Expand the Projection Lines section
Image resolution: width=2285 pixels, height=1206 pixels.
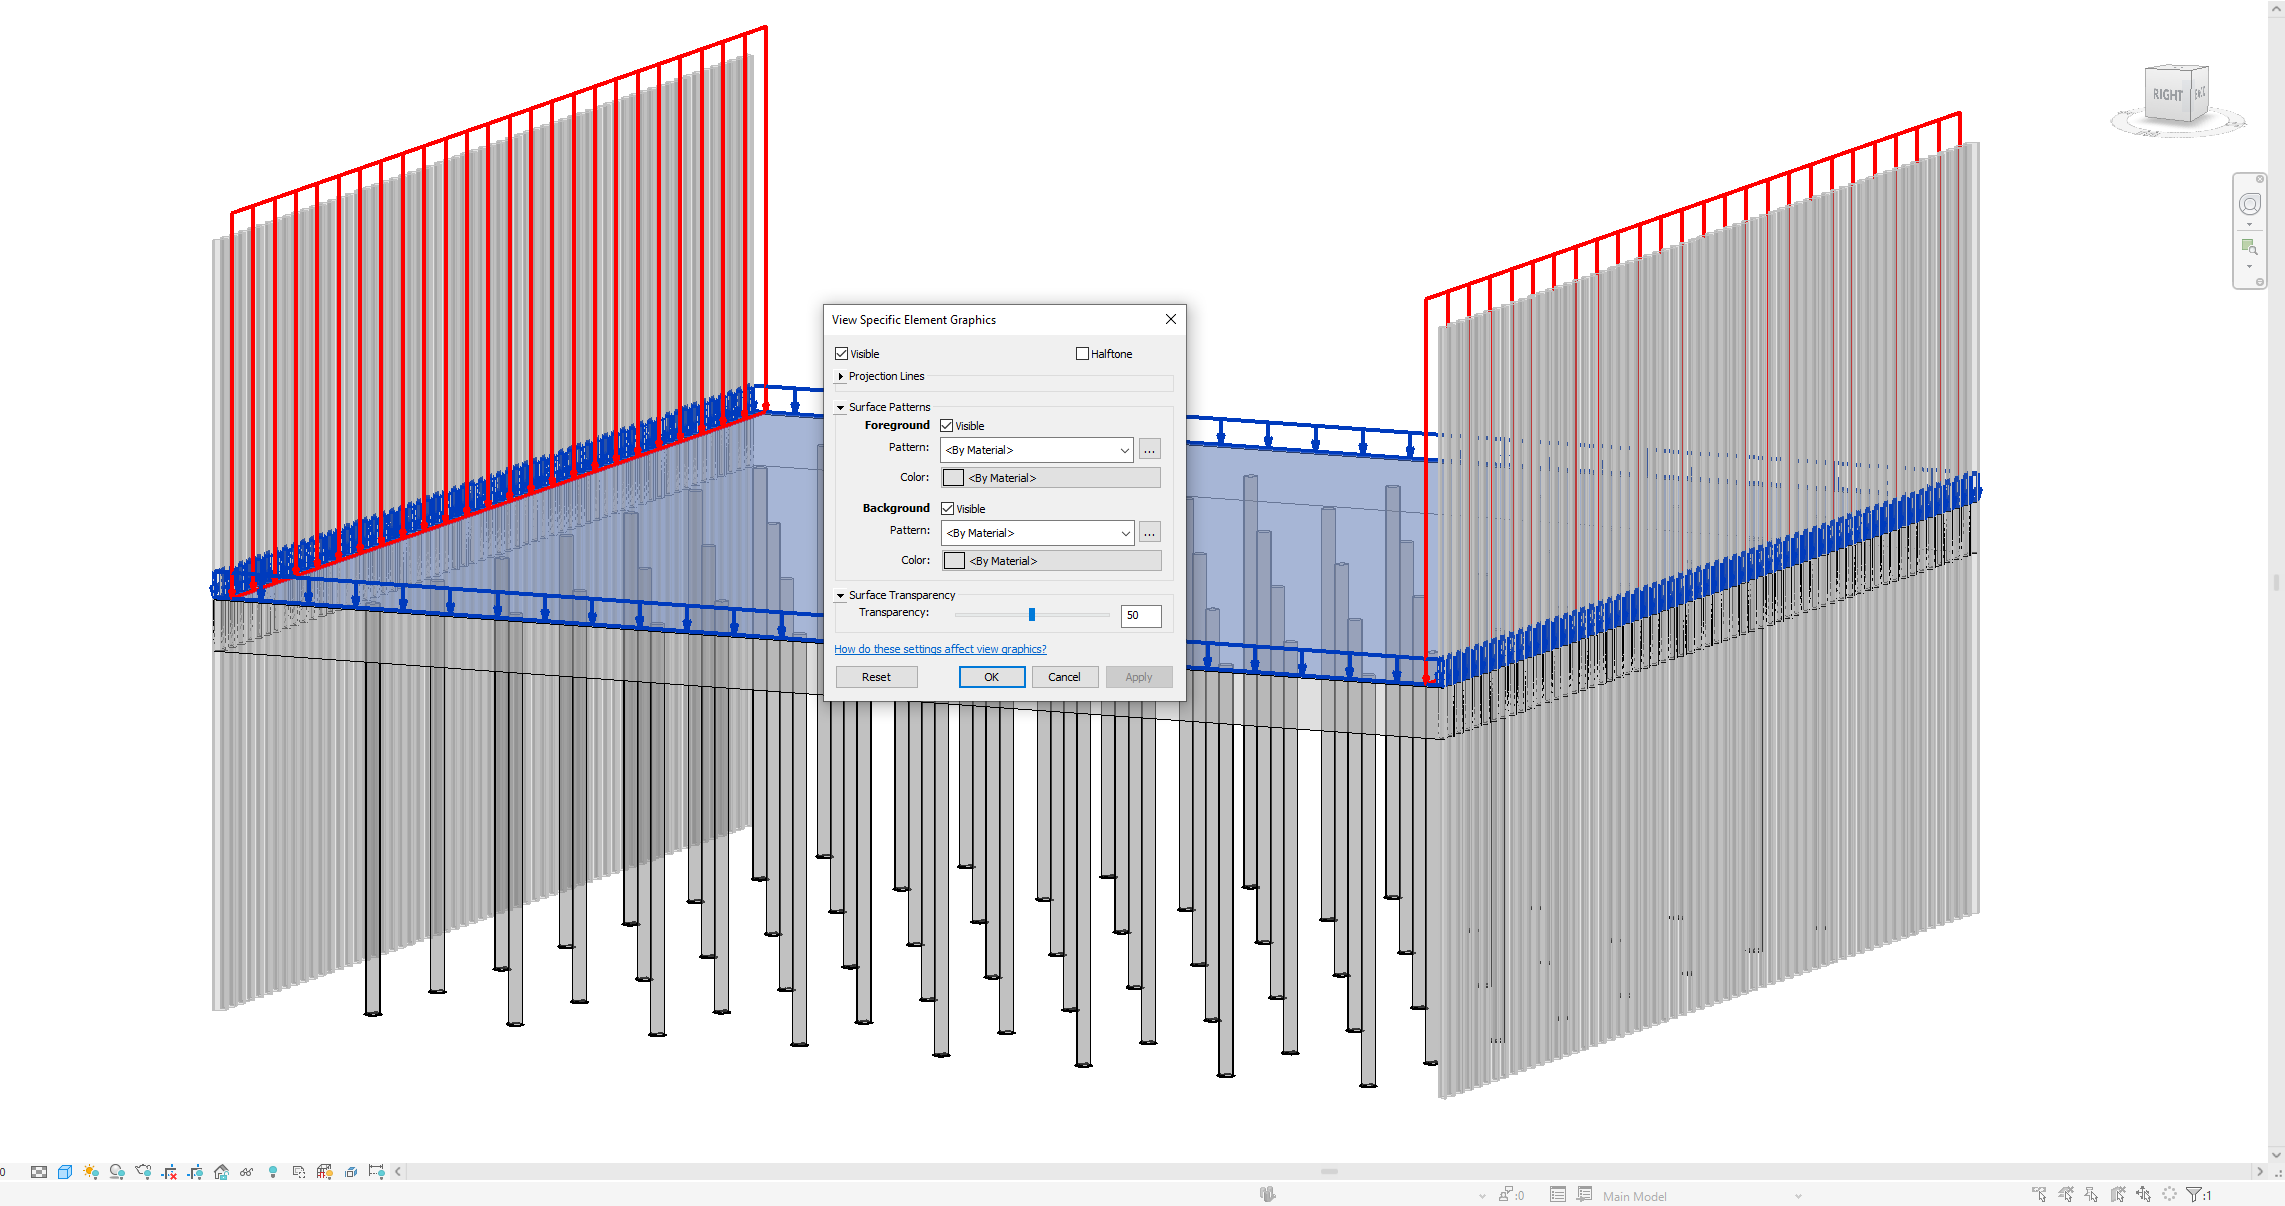(840, 376)
